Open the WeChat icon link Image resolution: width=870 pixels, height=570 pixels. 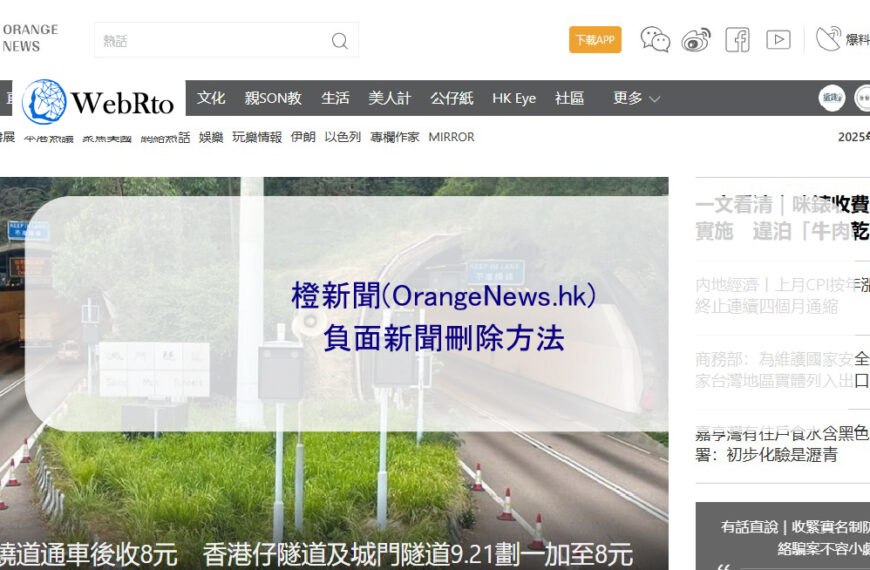pyautogui.click(x=655, y=40)
